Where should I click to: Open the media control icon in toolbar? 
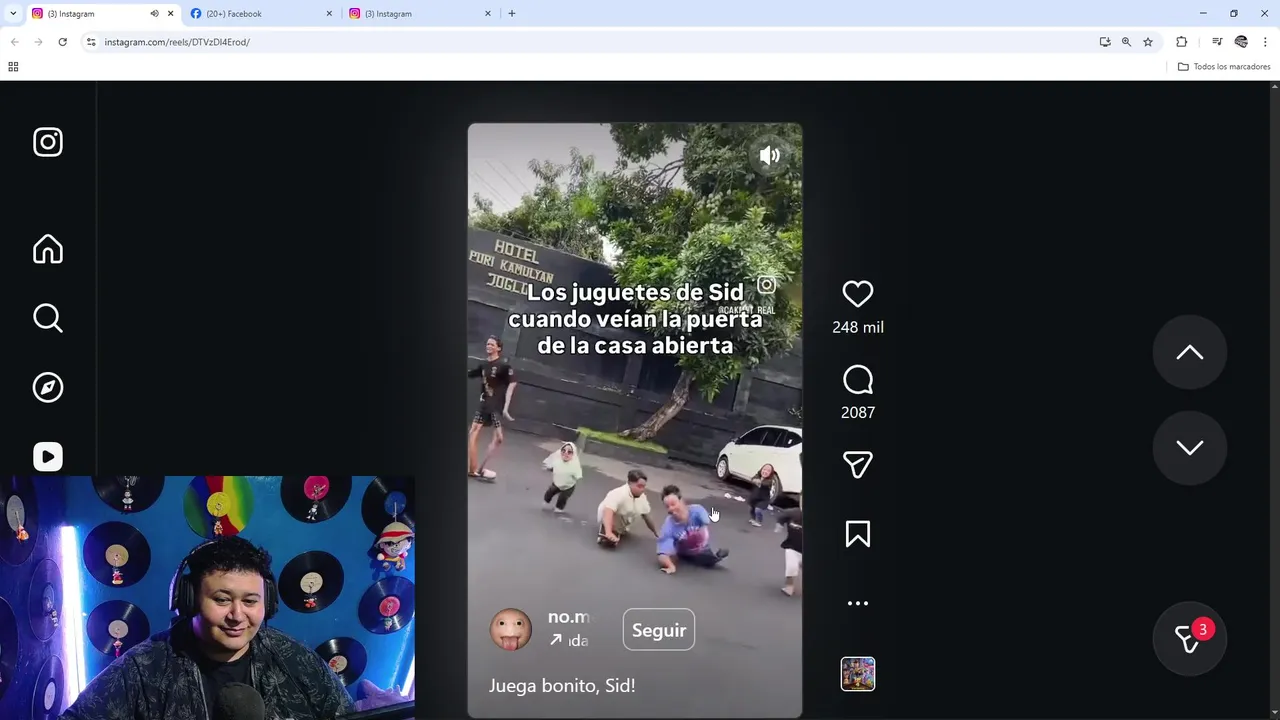[x=1217, y=42]
